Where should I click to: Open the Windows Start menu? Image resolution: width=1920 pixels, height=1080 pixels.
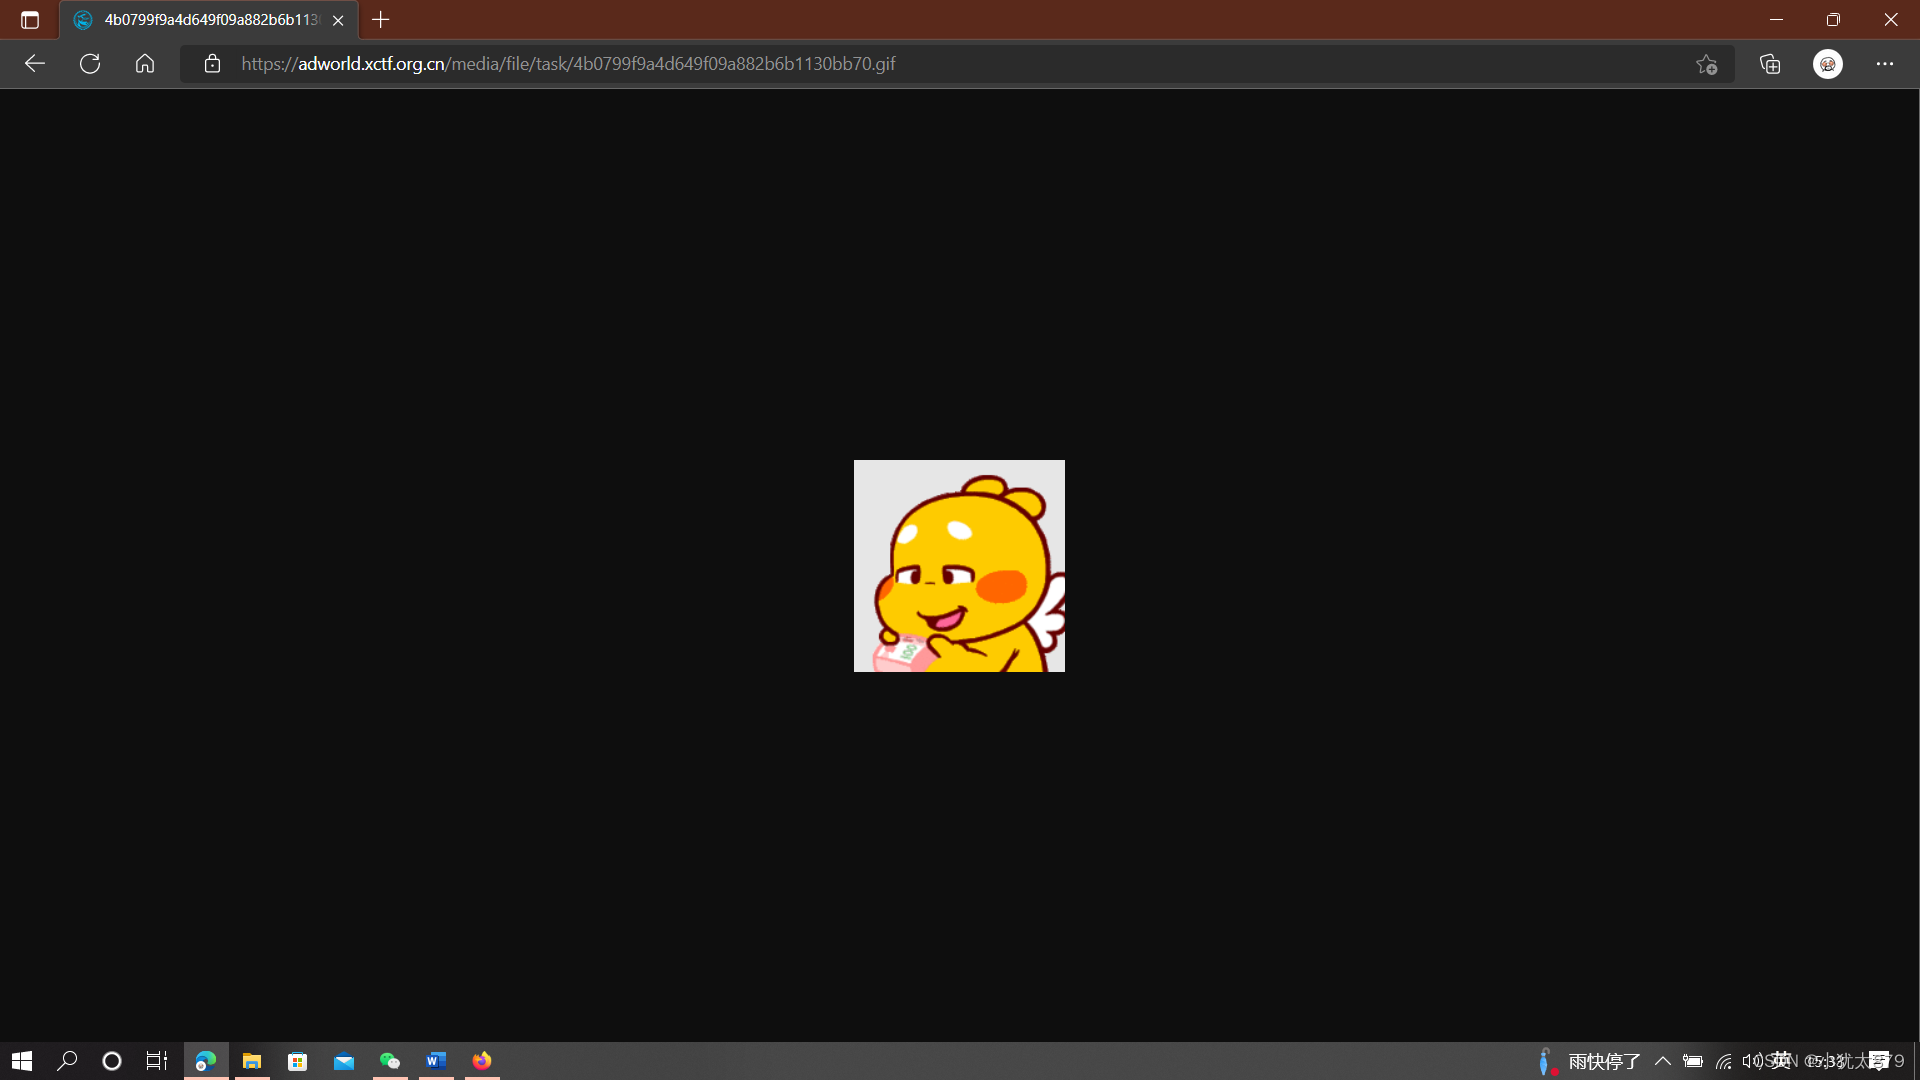tap(22, 1061)
